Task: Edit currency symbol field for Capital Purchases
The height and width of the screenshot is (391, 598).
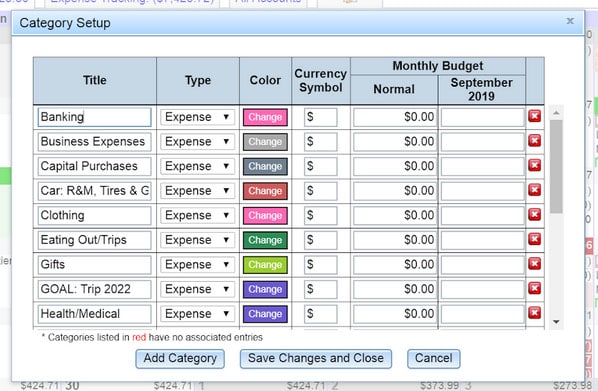Action: [321, 166]
